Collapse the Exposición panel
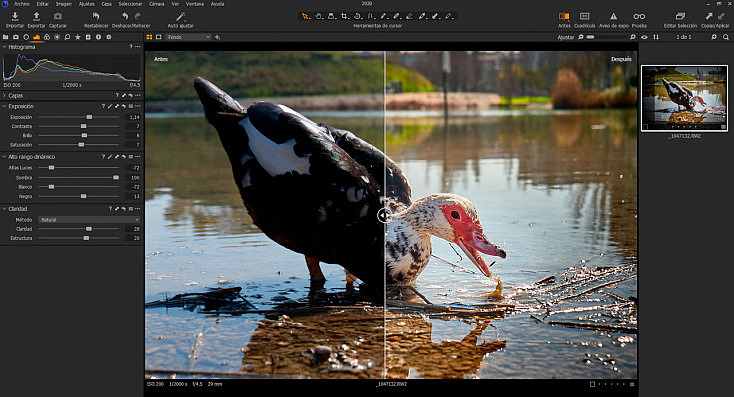This screenshot has height=397, width=734. 4,106
